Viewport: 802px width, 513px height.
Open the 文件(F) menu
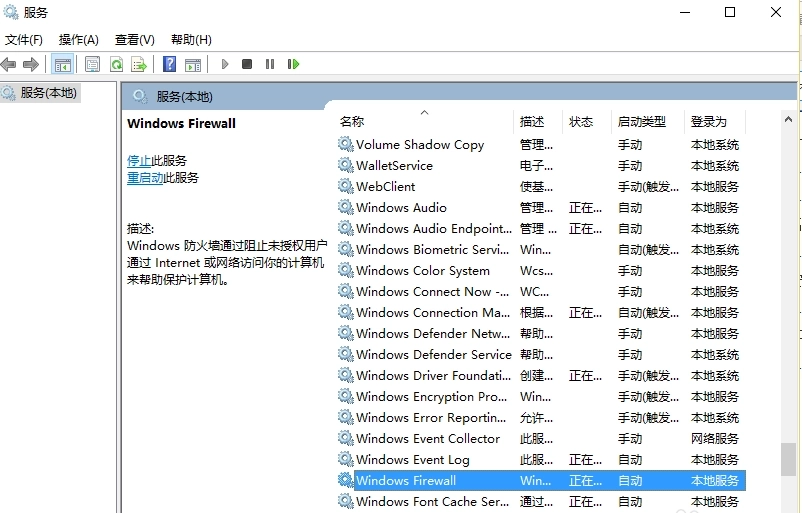point(24,40)
